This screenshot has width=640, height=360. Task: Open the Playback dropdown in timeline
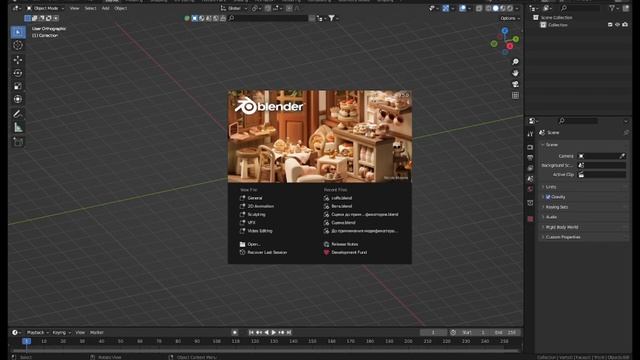coord(37,333)
